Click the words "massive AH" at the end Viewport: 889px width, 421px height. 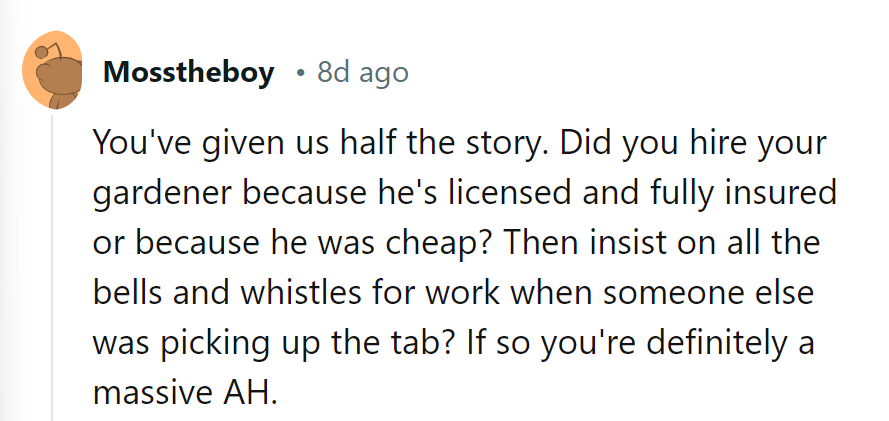point(182,391)
